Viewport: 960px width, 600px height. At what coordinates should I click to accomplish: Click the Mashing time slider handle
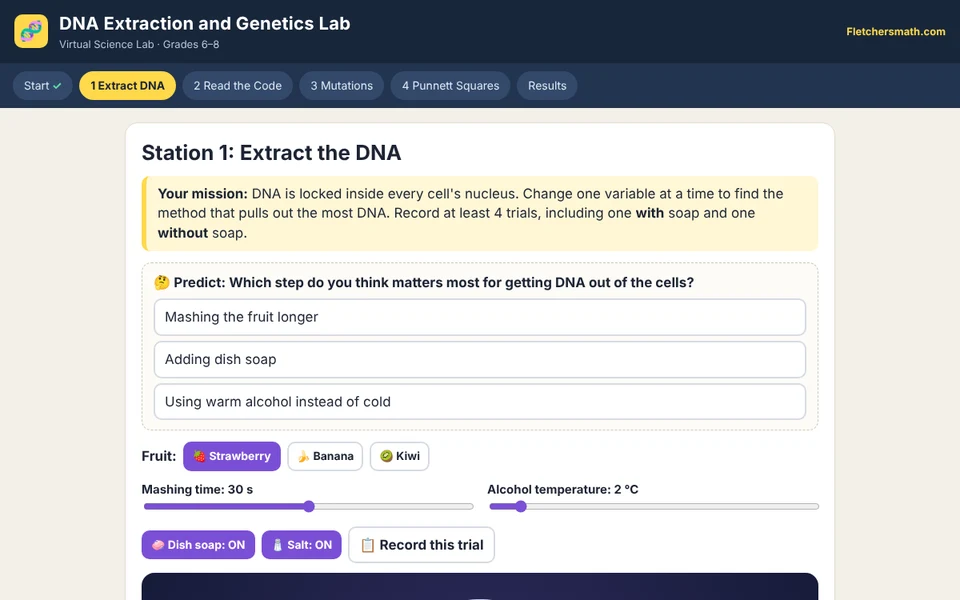click(x=309, y=506)
